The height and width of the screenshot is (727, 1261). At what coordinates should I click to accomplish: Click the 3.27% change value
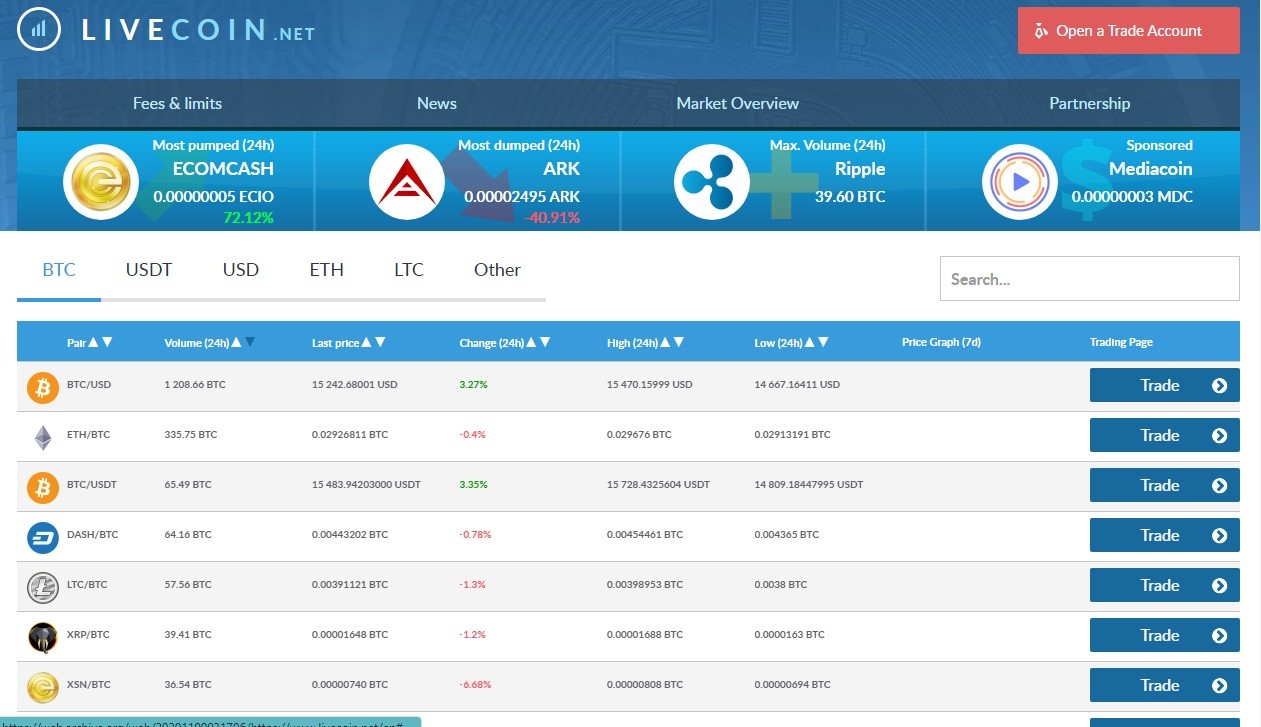474,385
